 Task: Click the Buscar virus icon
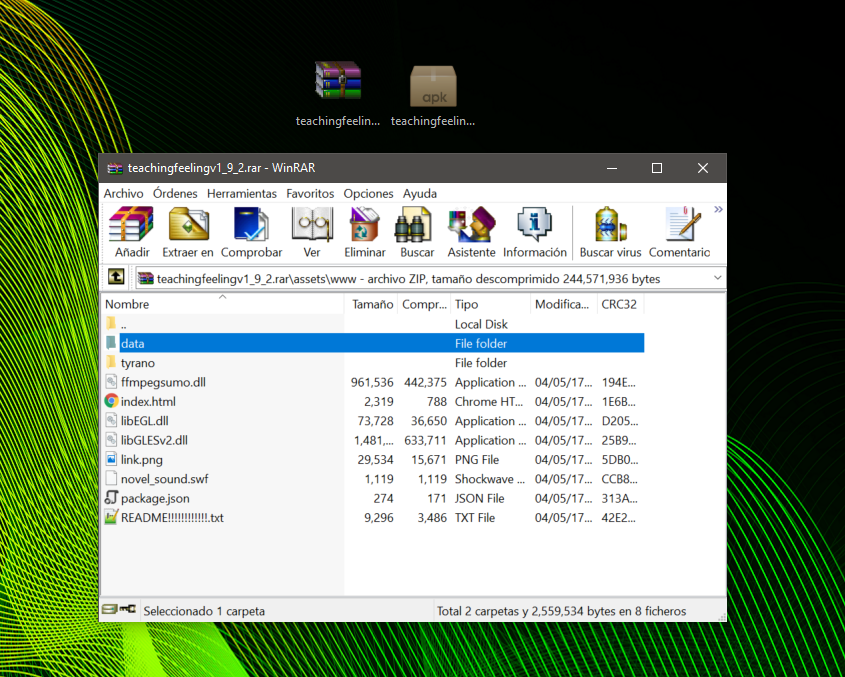click(x=610, y=232)
